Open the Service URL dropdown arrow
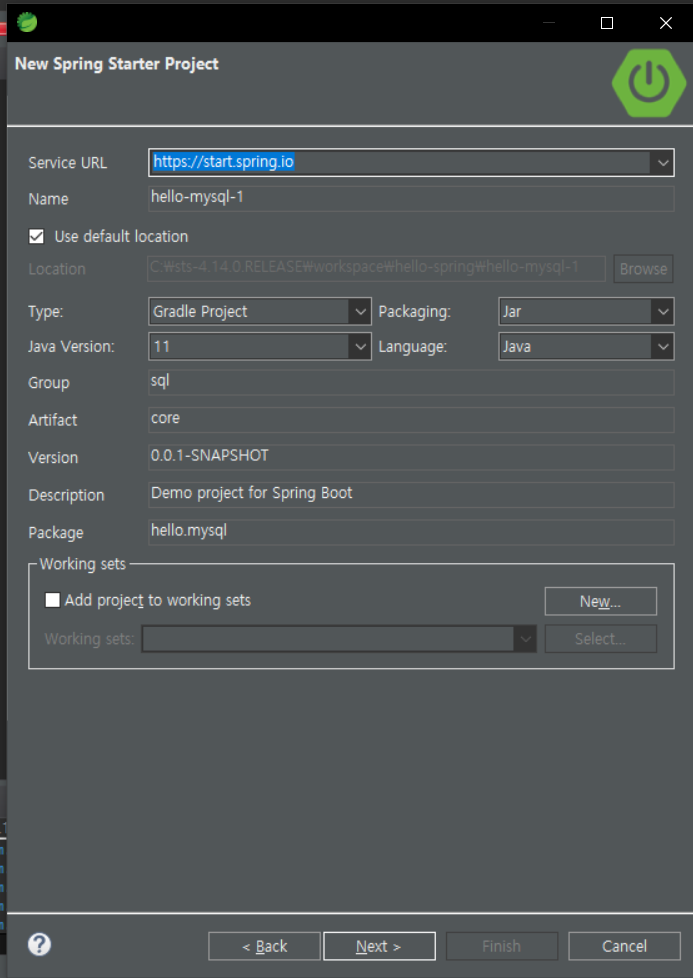 [662, 163]
